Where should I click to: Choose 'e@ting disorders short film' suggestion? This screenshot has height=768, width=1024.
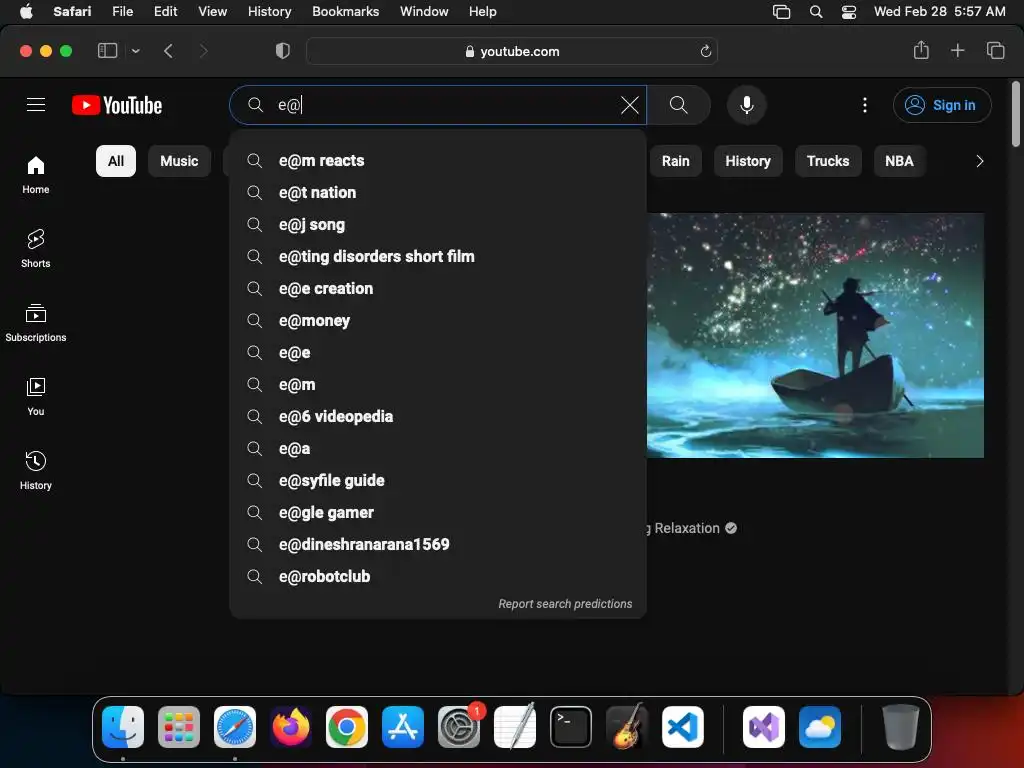[438, 257]
